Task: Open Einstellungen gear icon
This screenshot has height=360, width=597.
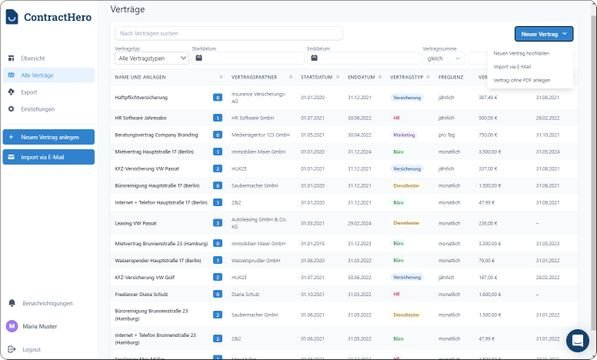Action: click(11, 109)
